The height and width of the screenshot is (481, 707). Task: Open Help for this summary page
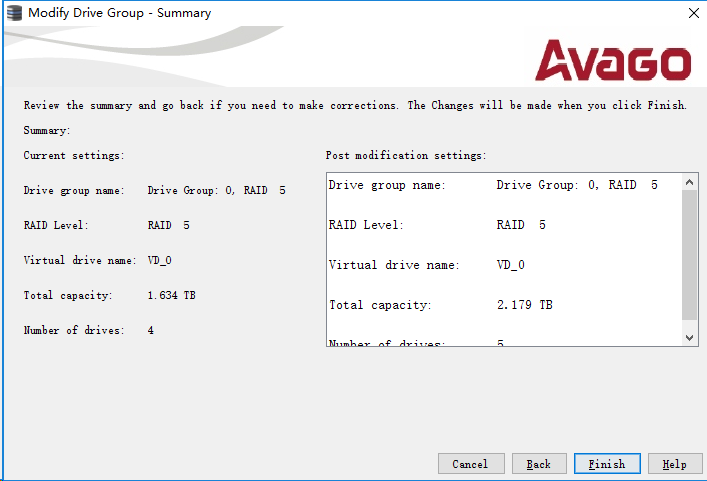coord(675,464)
